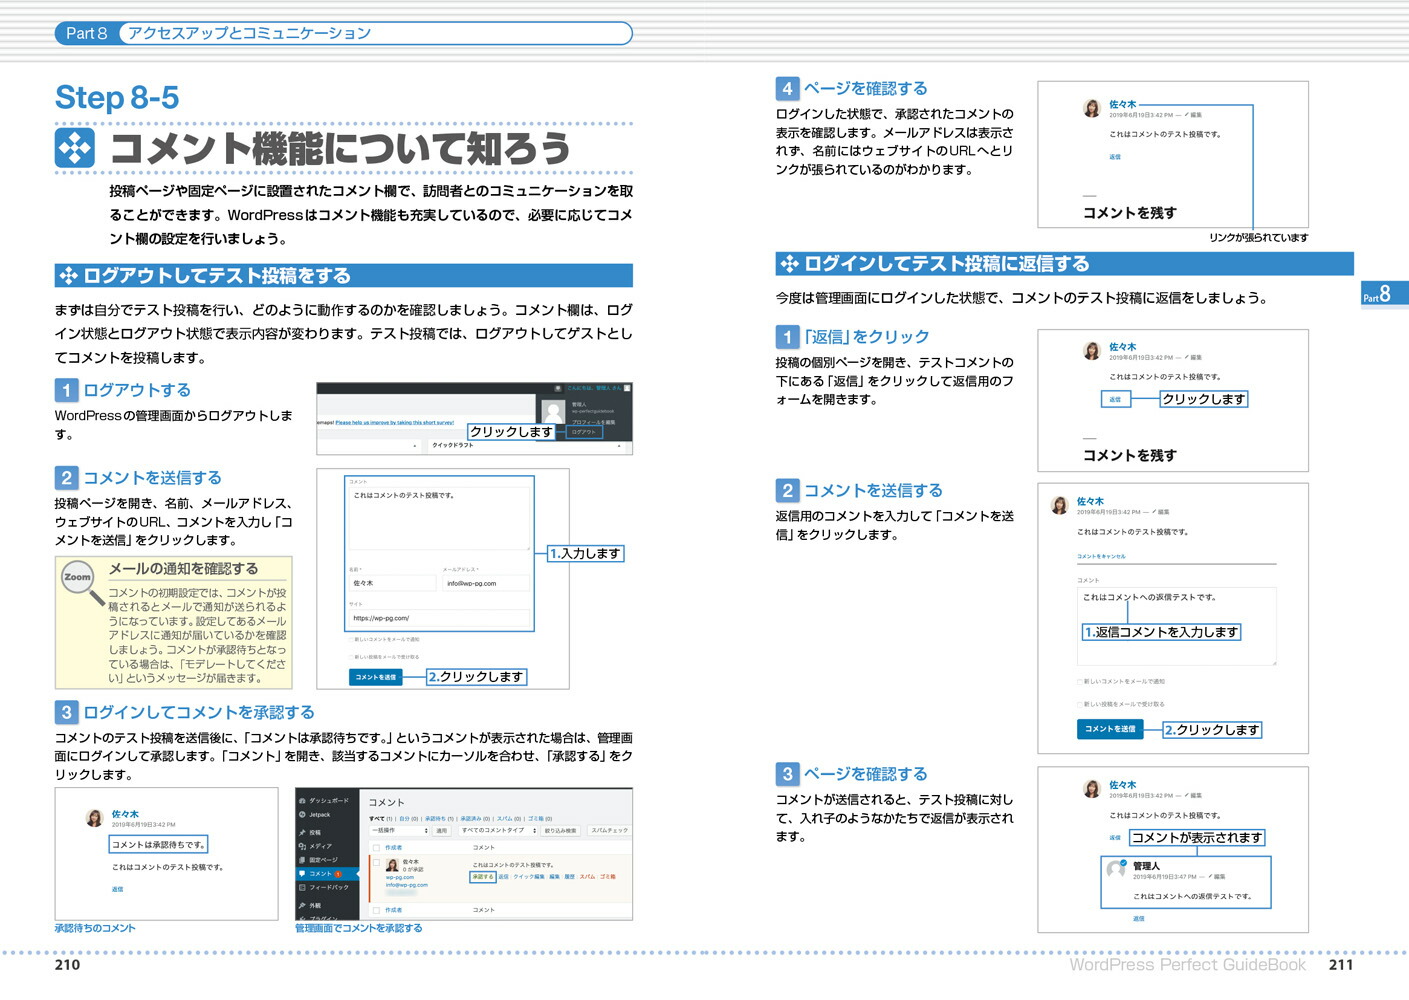The height and width of the screenshot is (1000, 1409).
Task: Select スパム (0) filter above the table
Action: pos(509,819)
